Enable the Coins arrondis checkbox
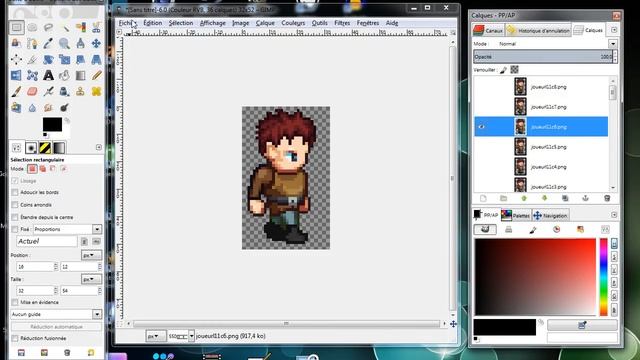 point(15,205)
